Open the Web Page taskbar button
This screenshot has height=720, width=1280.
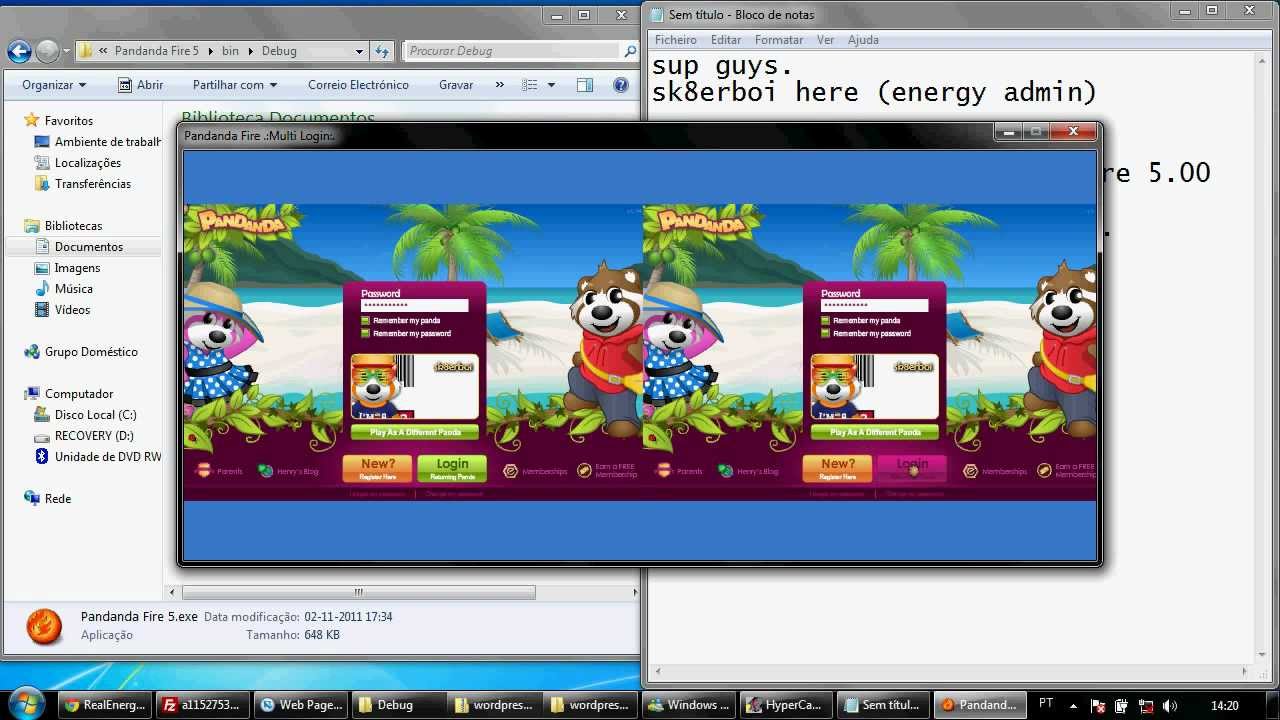click(299, 705)
